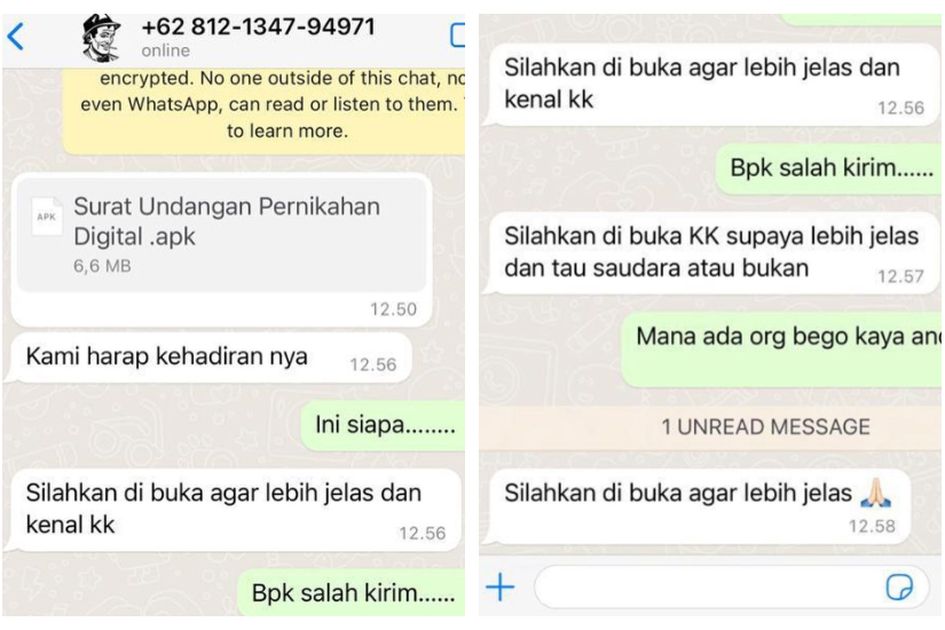
Task: Tap the plus attachment icon
Action: click(500, 587)
